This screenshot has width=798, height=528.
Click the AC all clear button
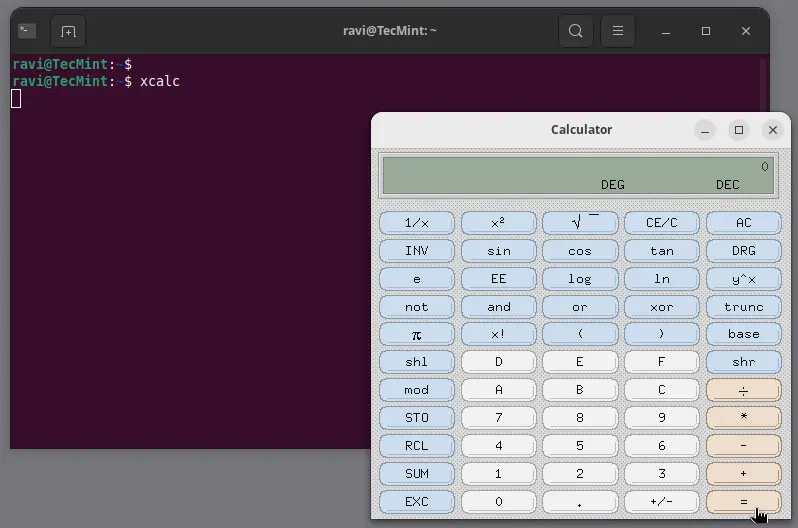tap(744, 223)
